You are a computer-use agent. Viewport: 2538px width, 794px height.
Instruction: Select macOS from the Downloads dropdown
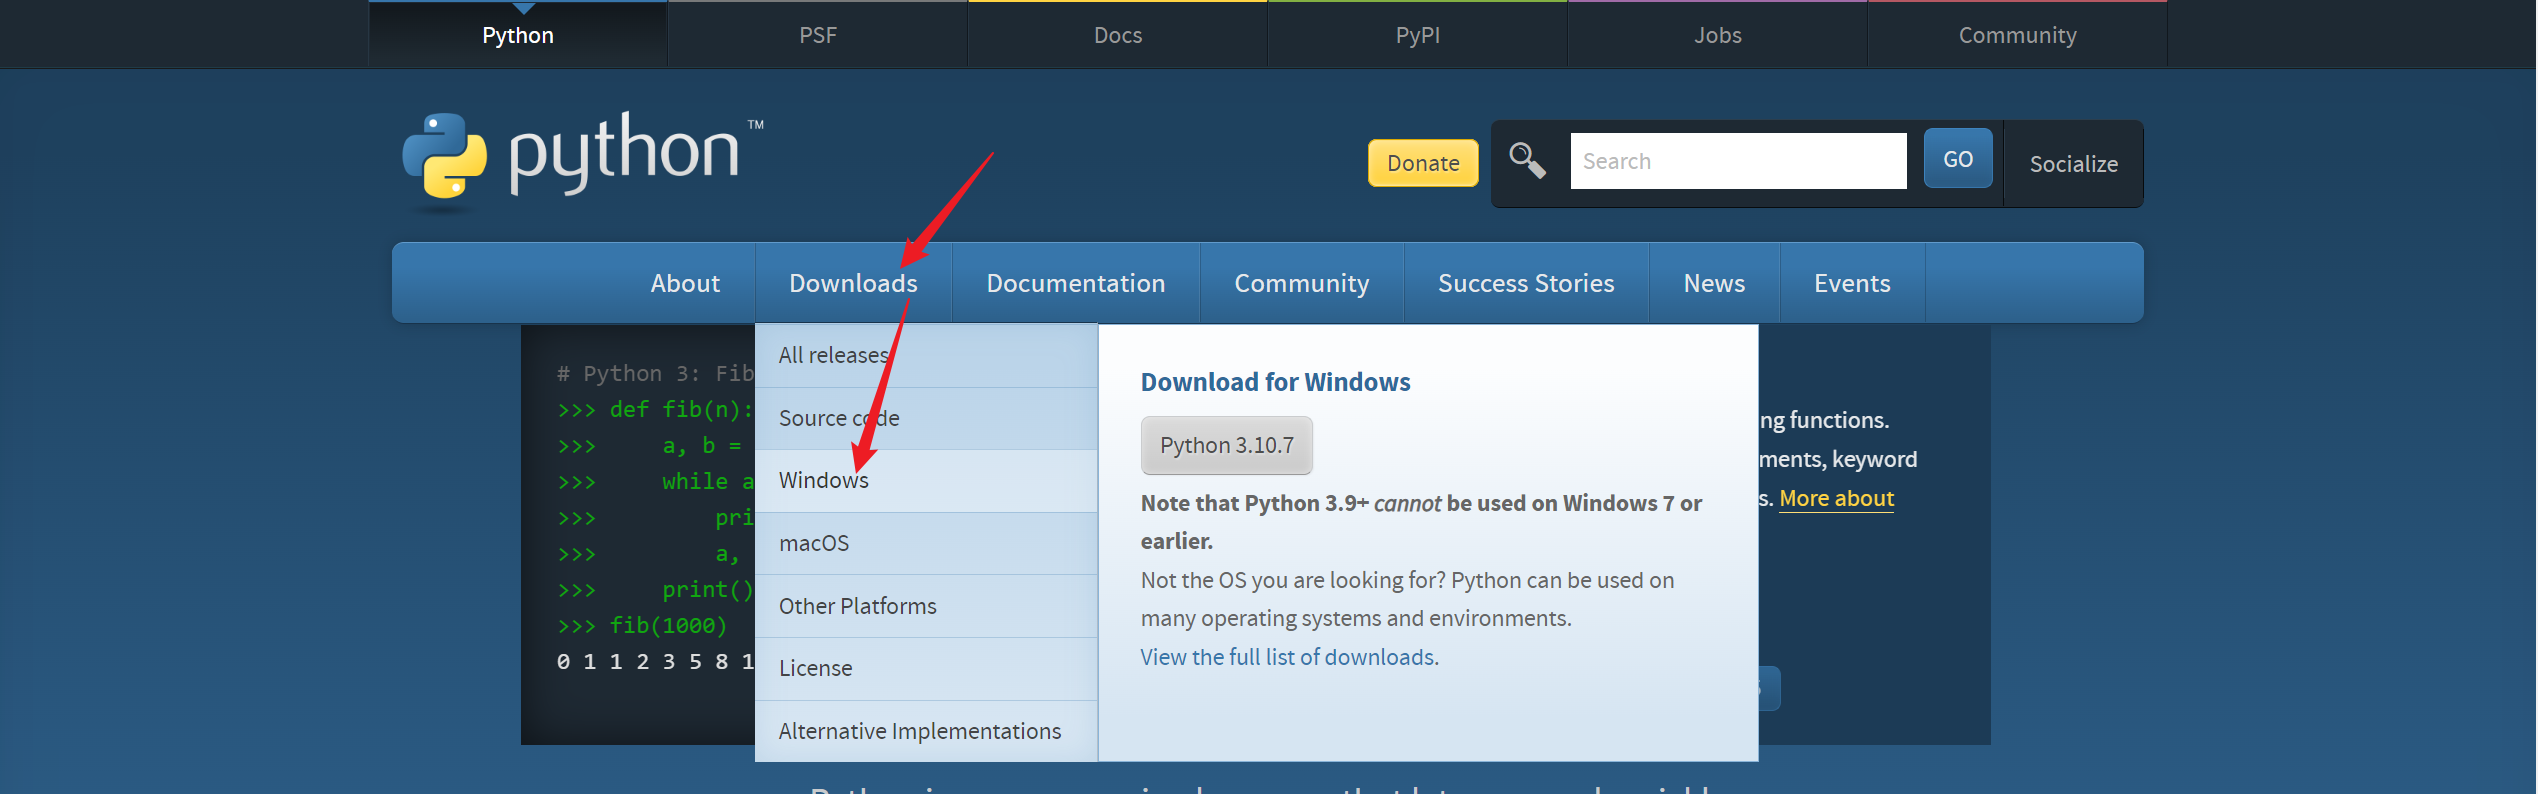(x=814, y=543)
